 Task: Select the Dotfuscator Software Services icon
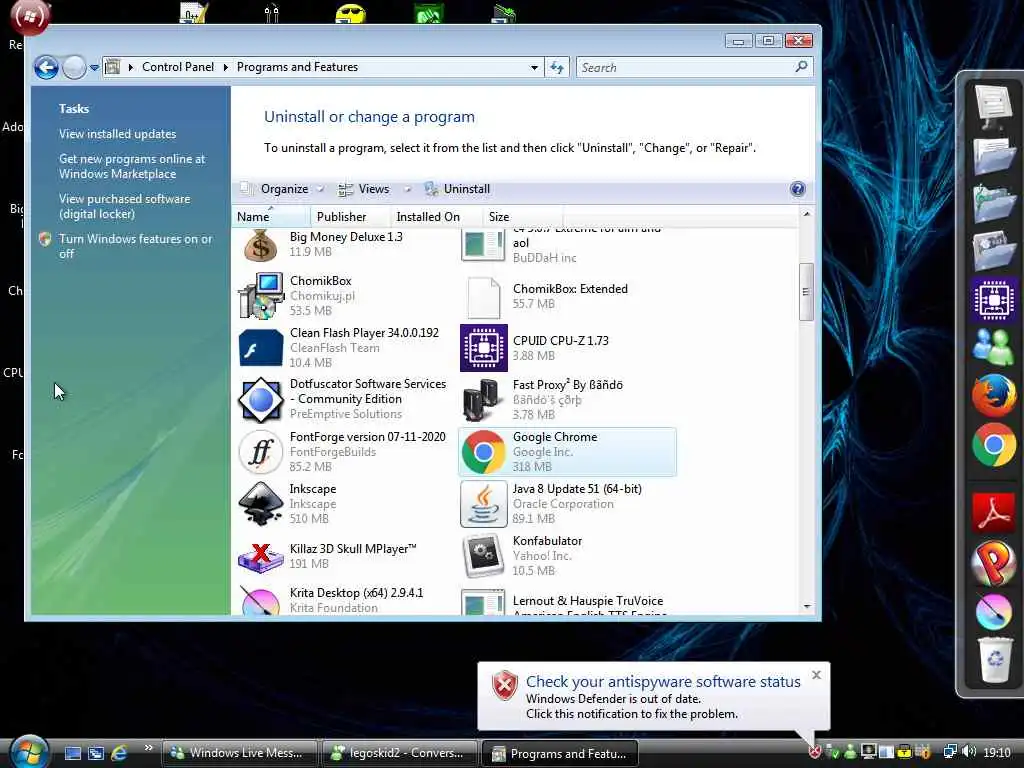coord(261,400)
